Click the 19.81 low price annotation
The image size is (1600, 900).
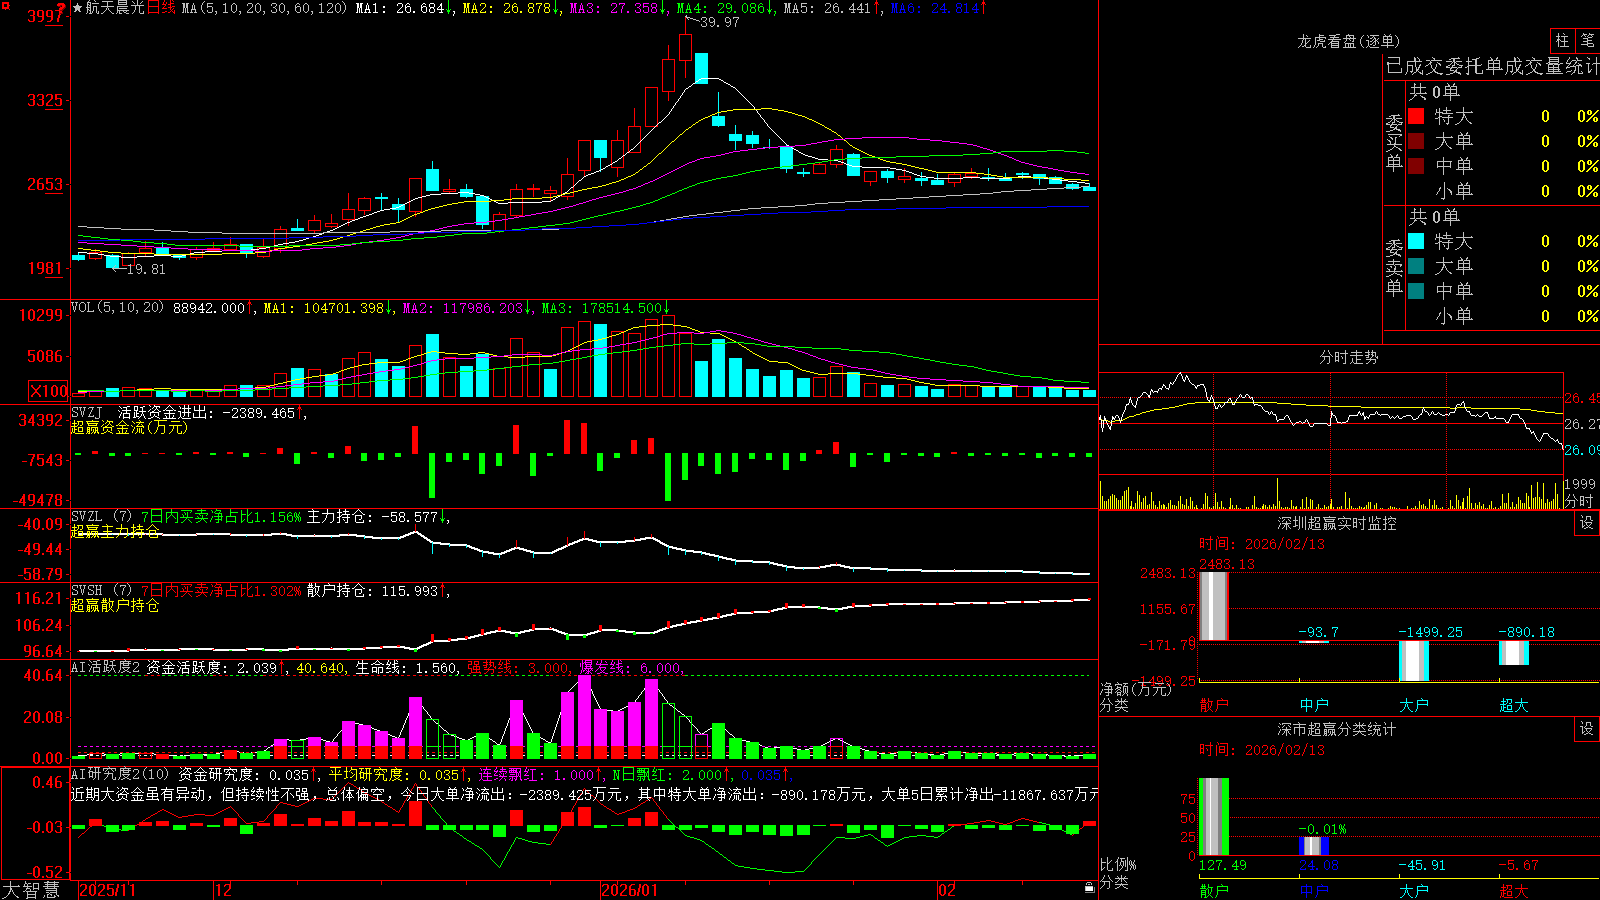pos(146,269)
